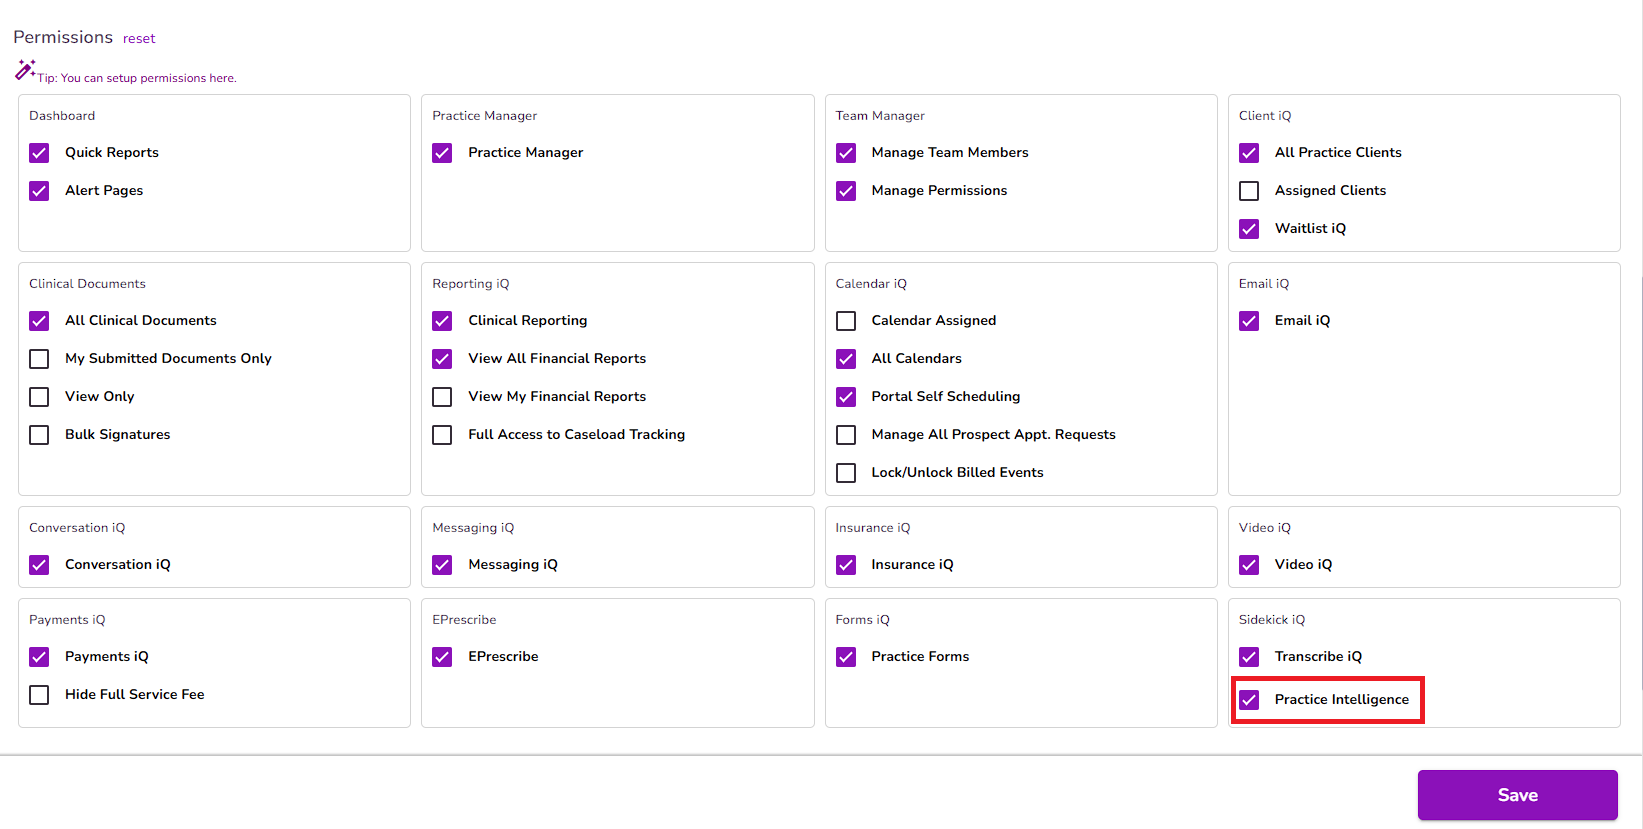This screenshot has height=829, width=1643.
Task: Check Manage All Prospect Appt. Requests
Action: (x=846, y=435)
